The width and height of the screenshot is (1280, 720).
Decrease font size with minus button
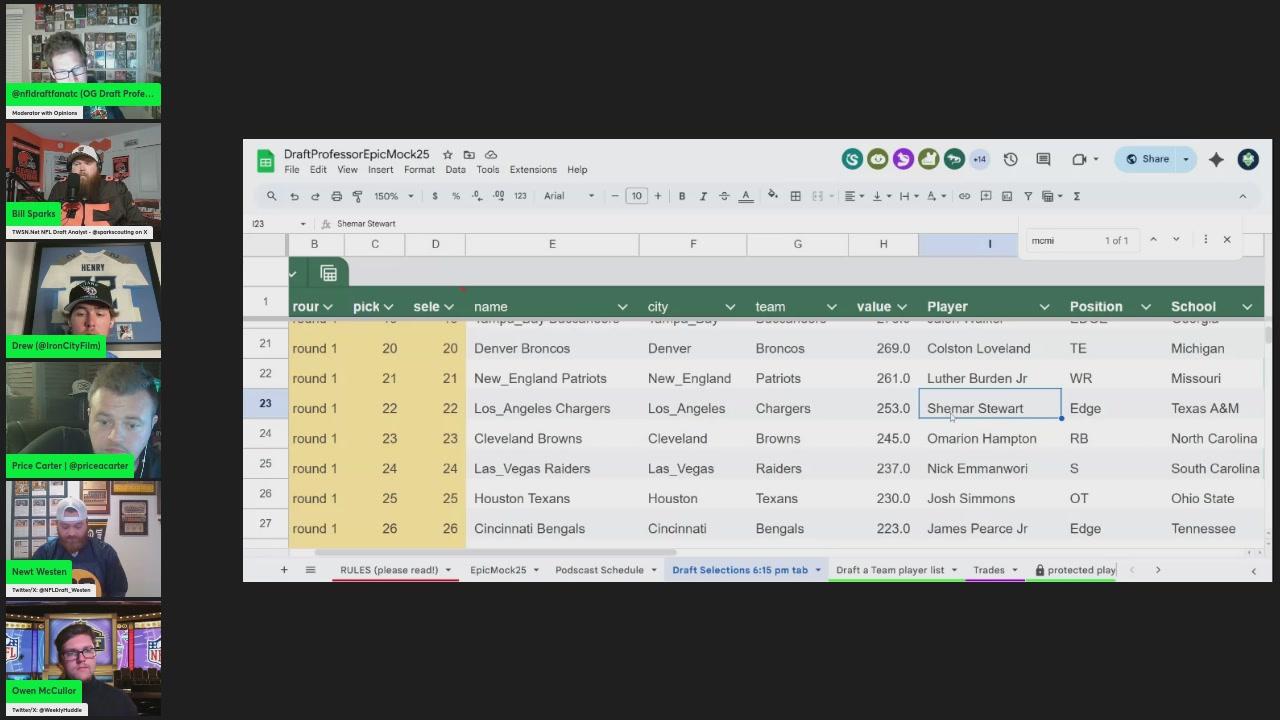click(x=615, y=196)
